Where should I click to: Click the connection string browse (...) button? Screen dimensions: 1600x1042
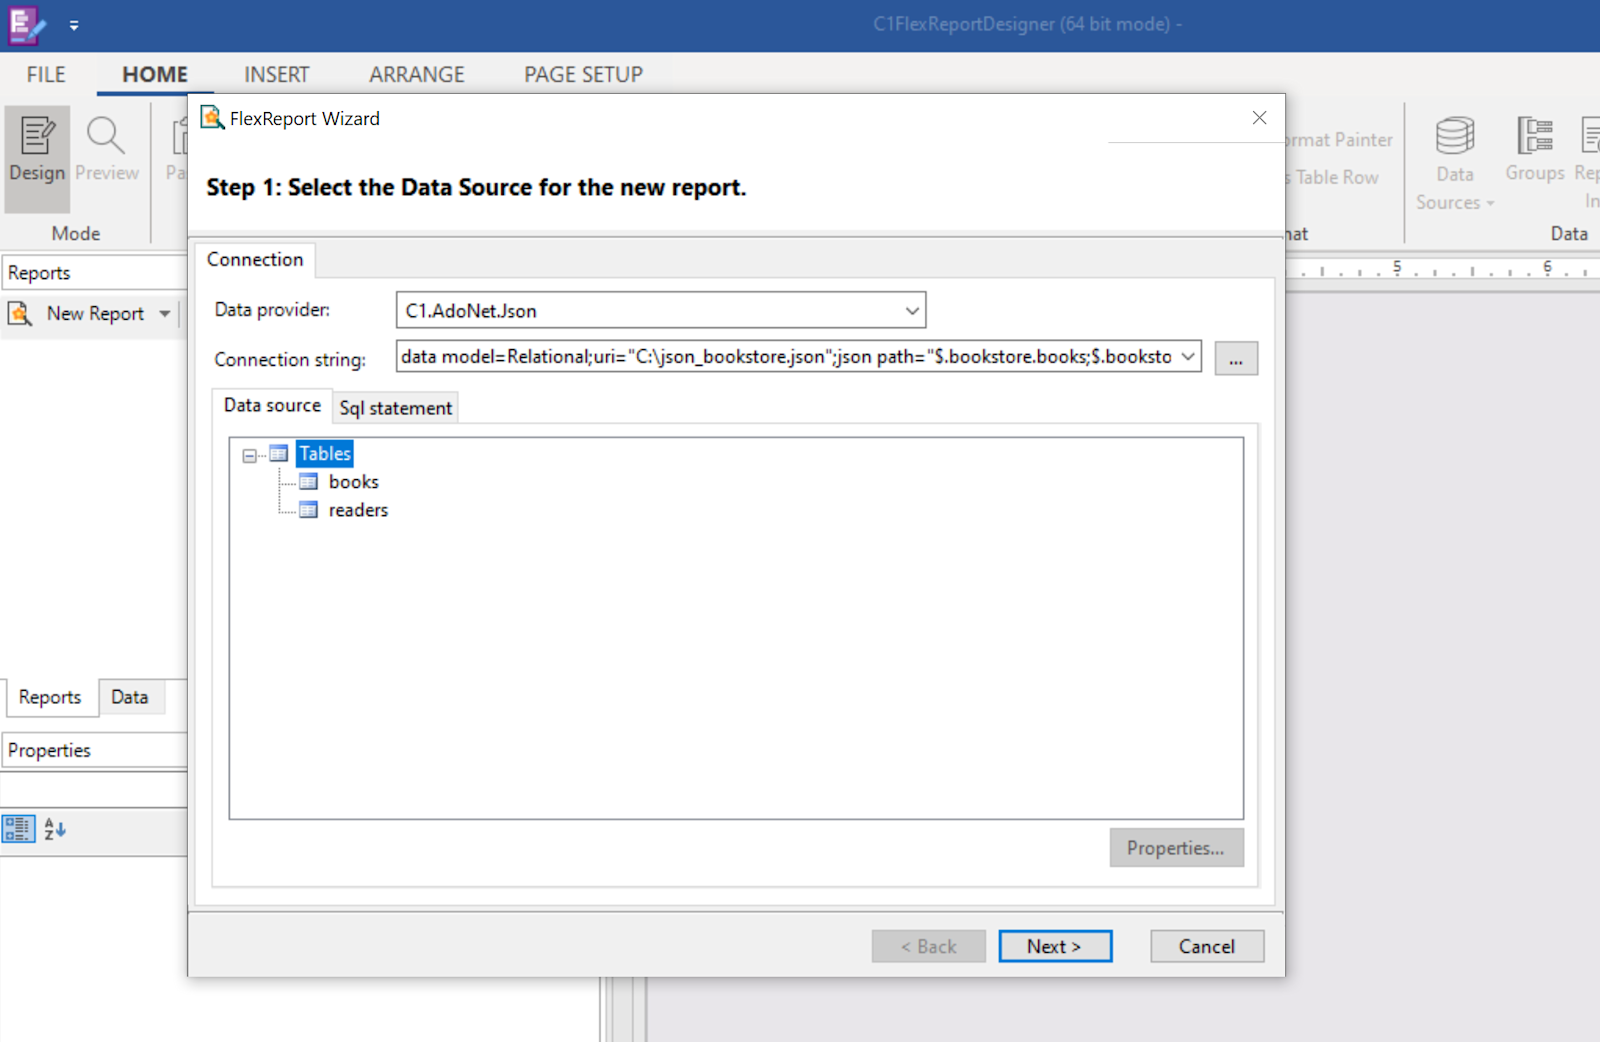[1236, 358]
